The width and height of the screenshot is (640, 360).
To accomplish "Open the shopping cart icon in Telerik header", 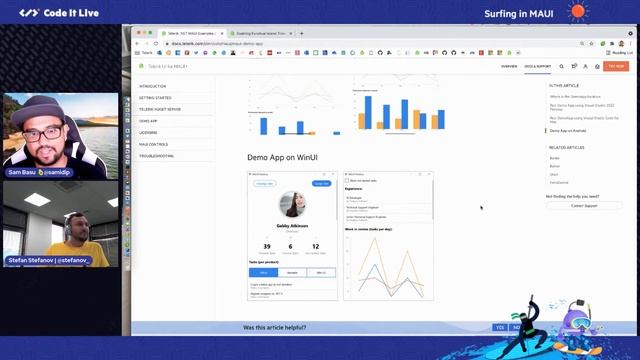I will (574, 66).
